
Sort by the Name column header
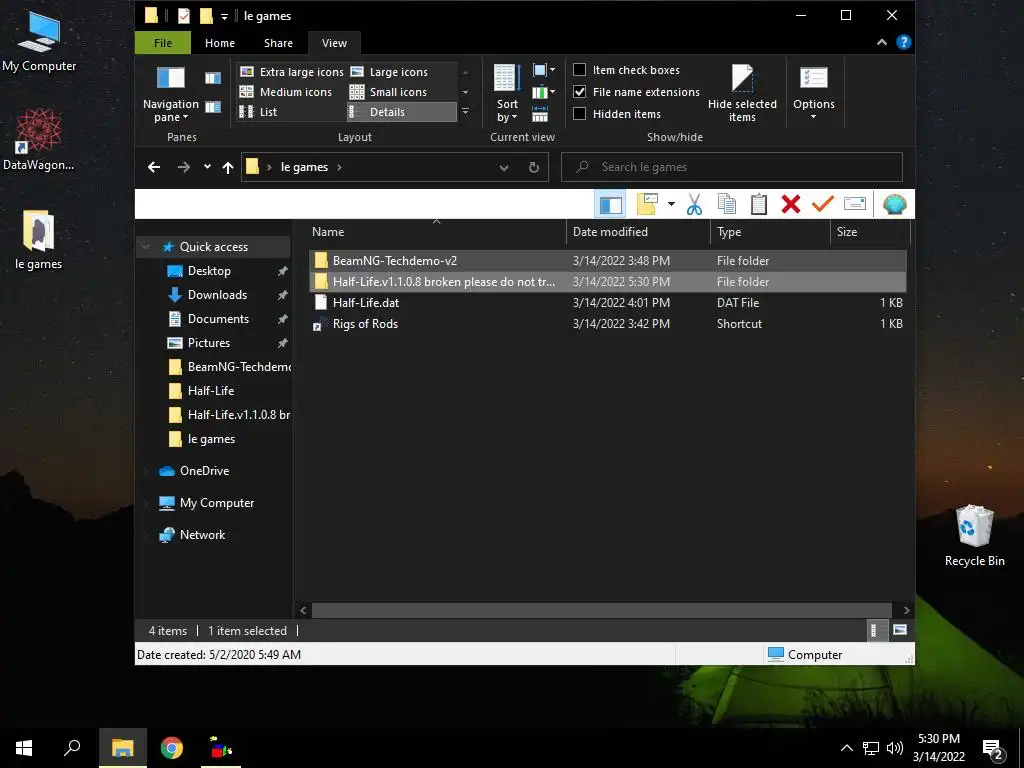pos(436,232)
